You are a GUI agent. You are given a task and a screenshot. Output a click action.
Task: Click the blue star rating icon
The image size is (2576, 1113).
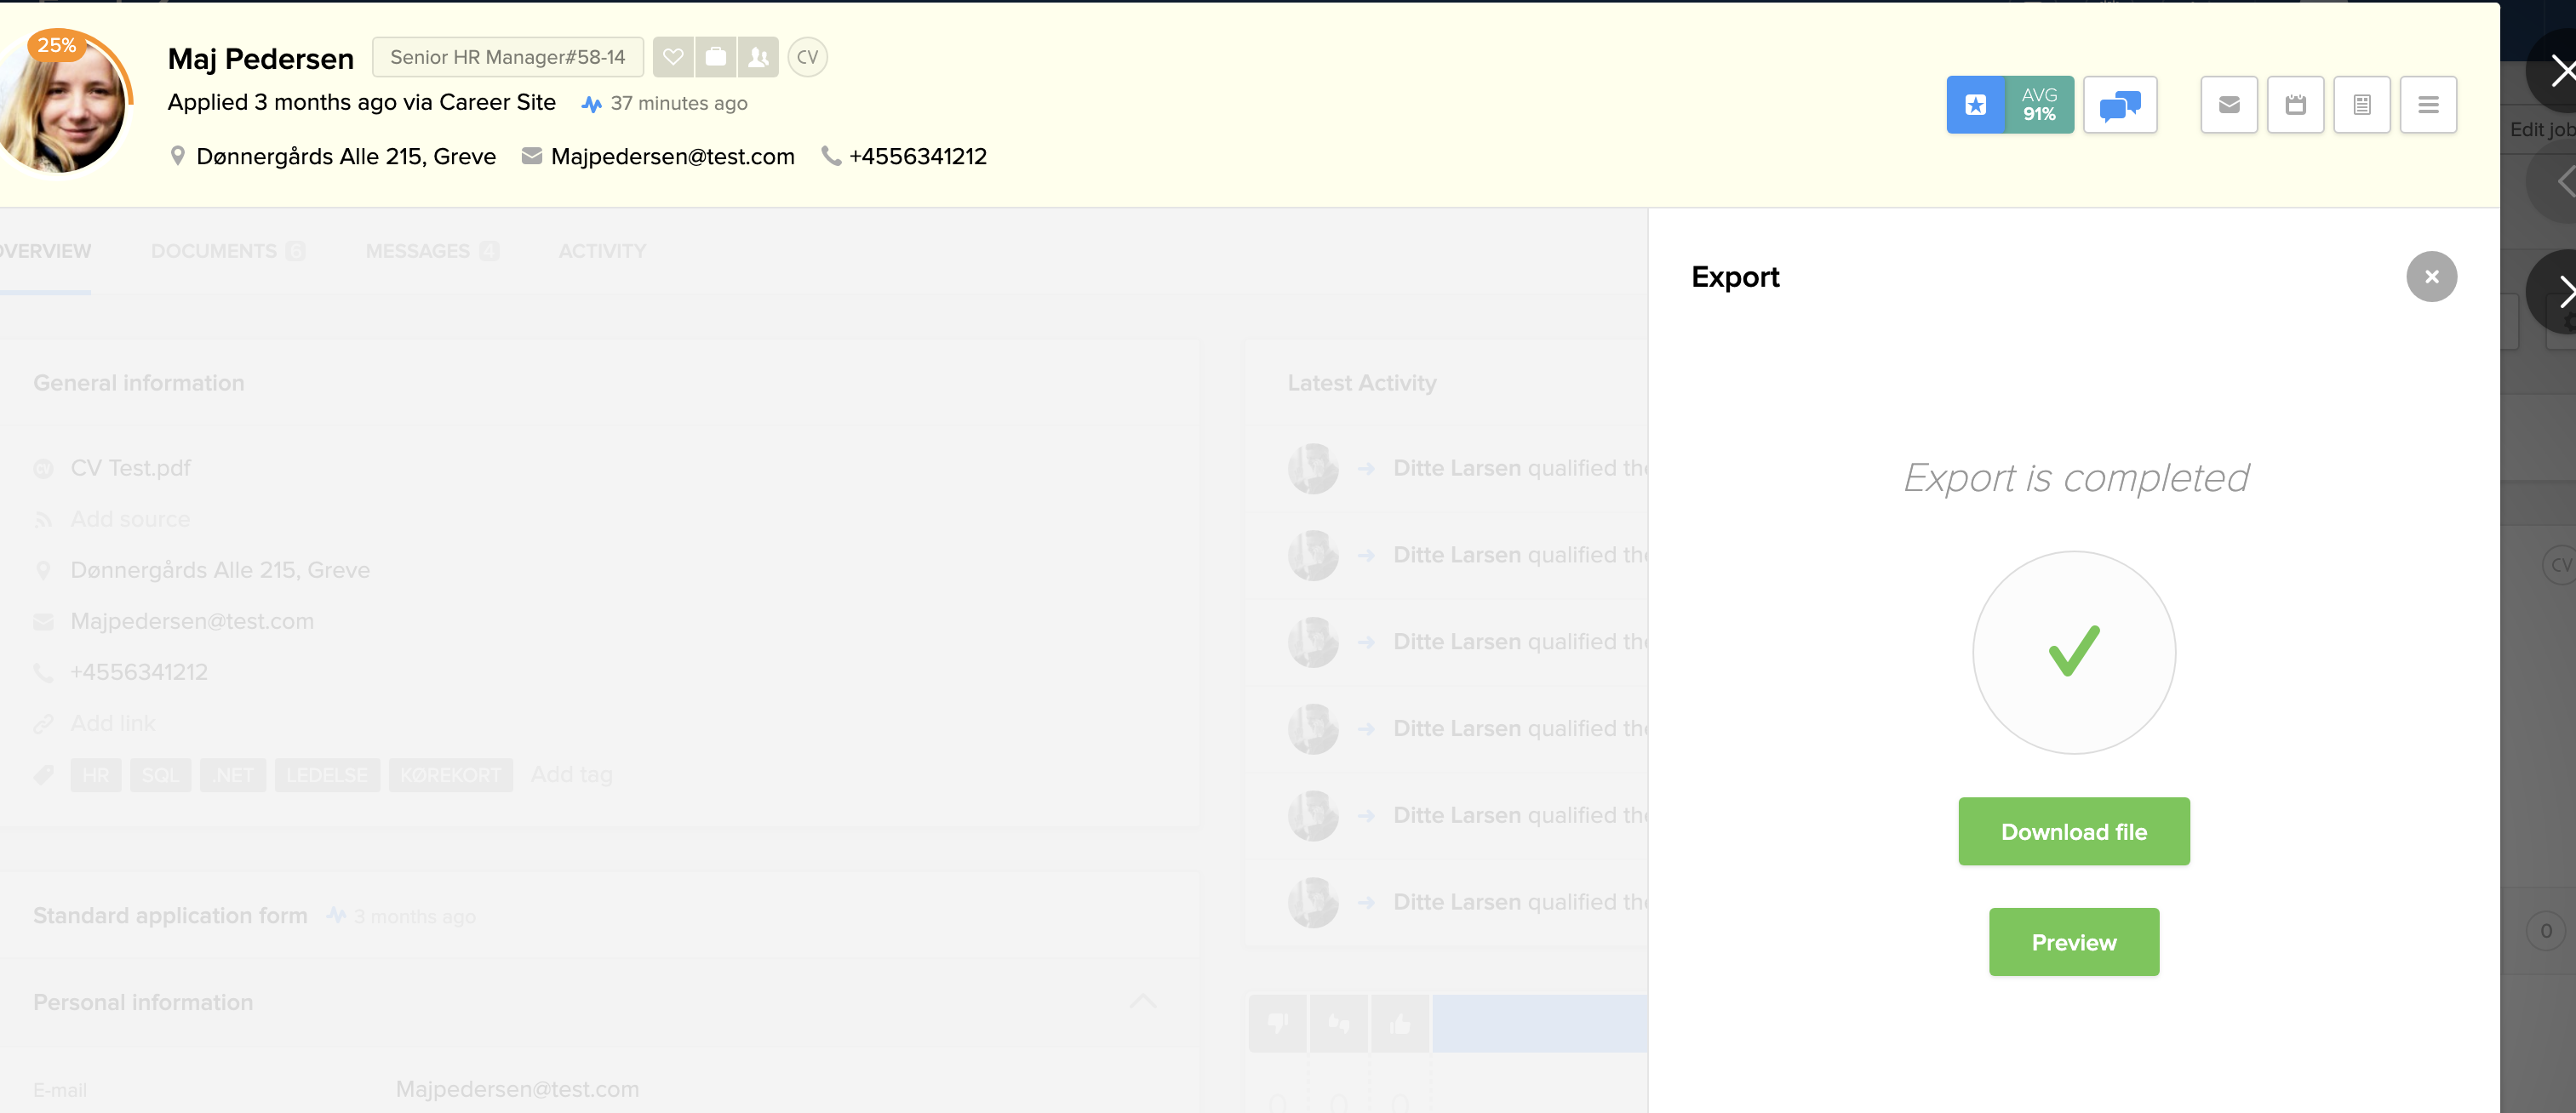click(x=1975, y=105)
